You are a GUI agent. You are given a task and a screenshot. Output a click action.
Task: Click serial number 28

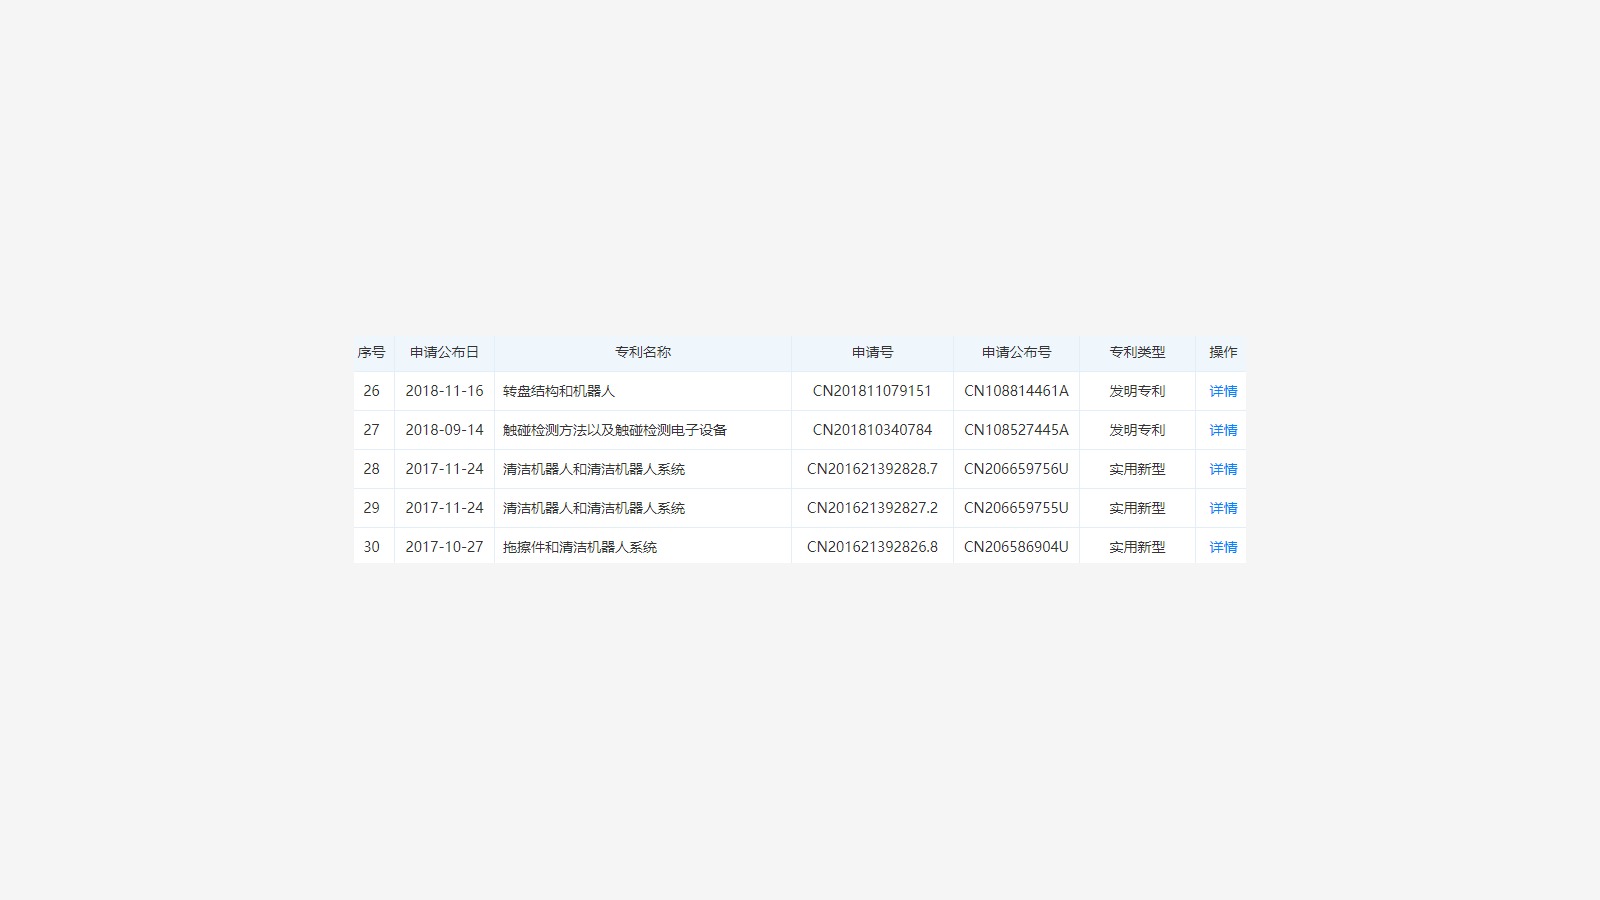pos(371,469)
